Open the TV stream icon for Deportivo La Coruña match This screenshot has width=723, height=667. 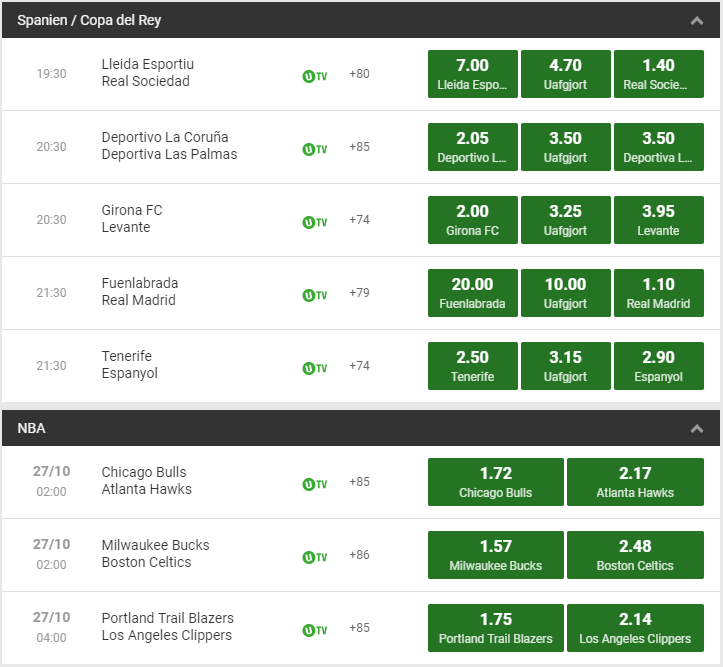314,149
